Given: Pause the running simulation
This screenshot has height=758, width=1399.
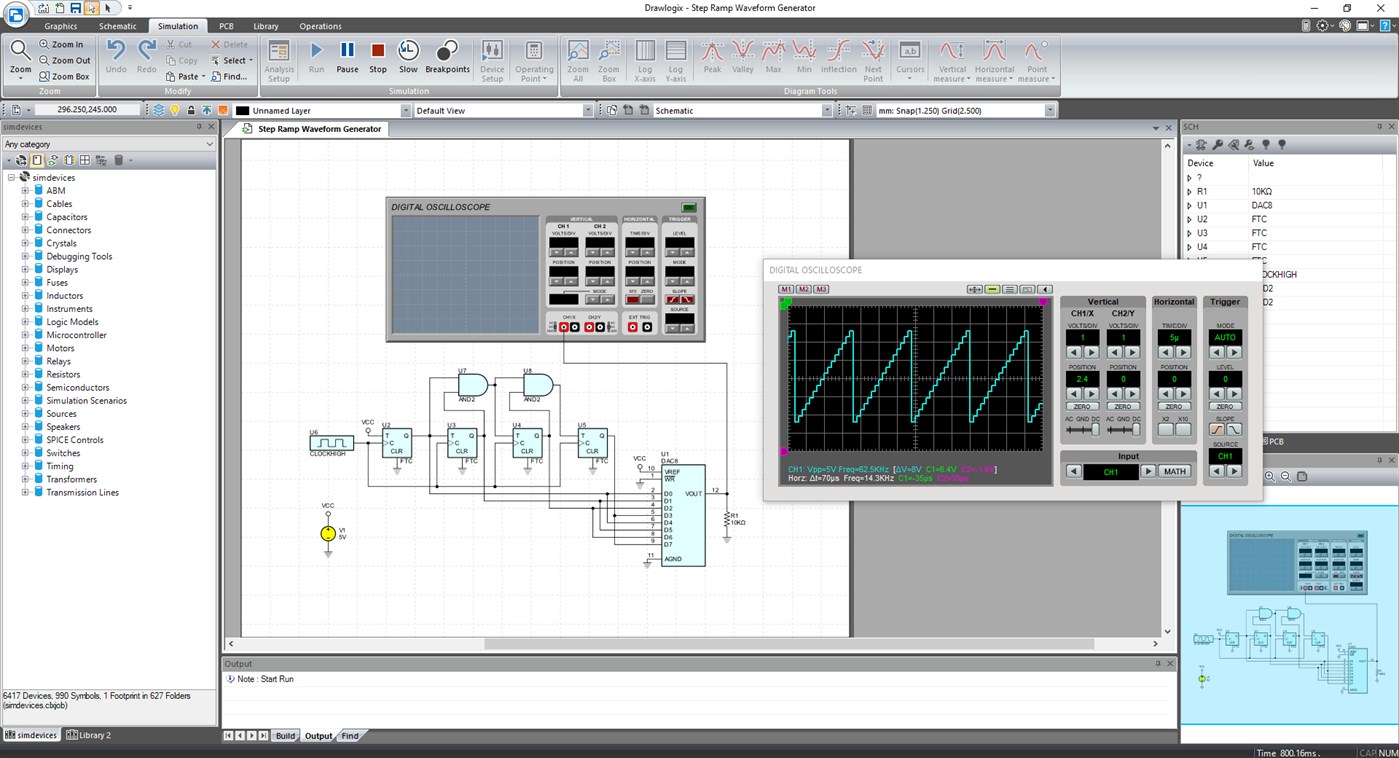Looking at the screenshot, I should click(347, 55).
